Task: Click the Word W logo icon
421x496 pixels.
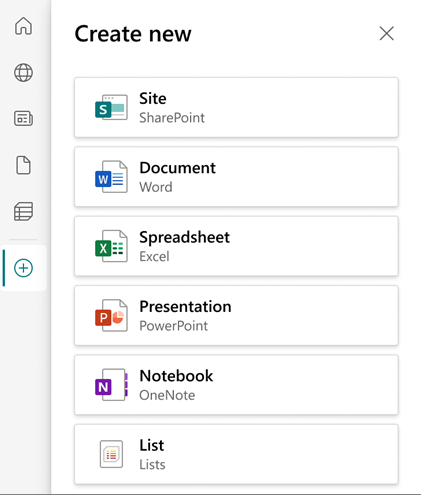Action: [x=111, y=177]
